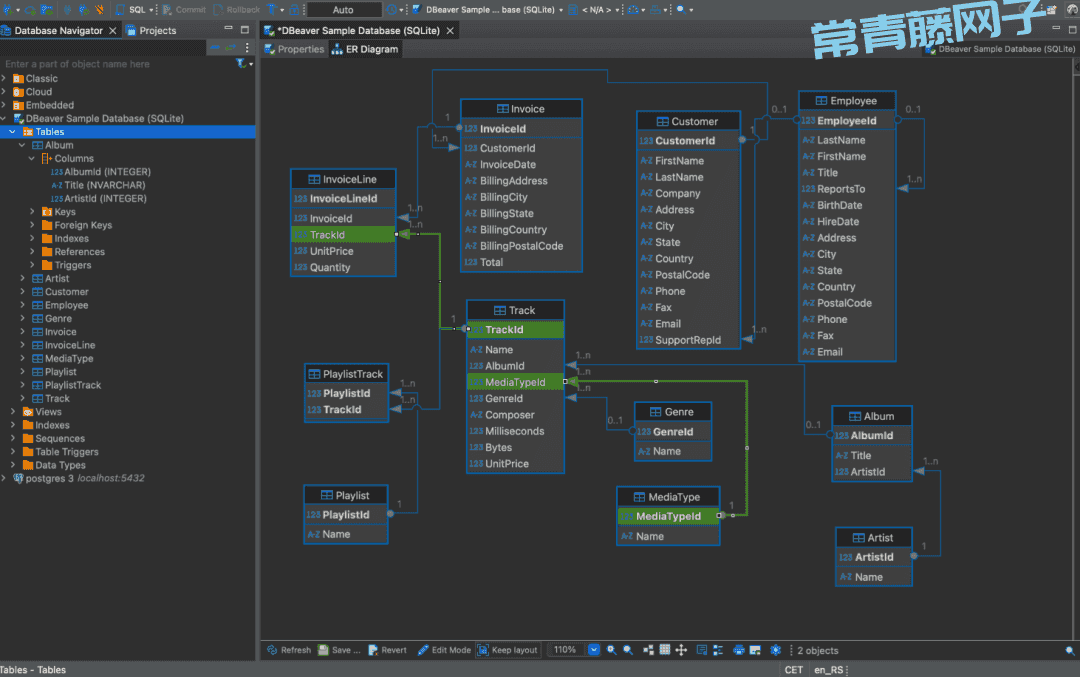1080x677 pixels.
Task: Toggle the Keep layout option
Action: tap(508, 650)
